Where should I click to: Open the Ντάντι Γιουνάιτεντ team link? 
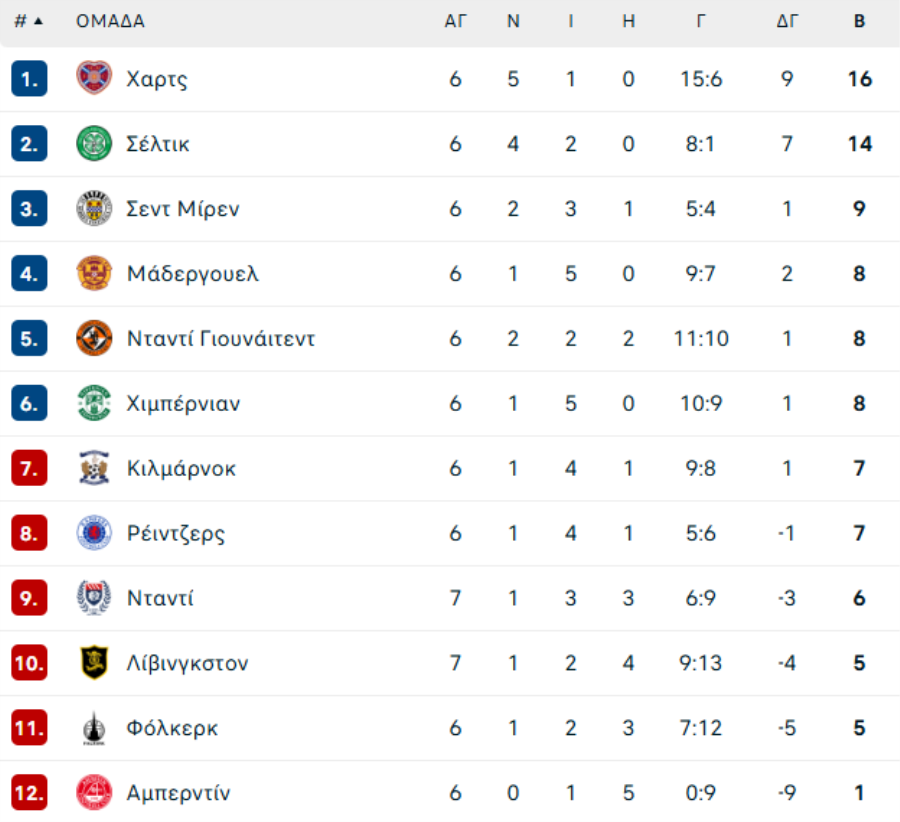(x=221, y=338)
